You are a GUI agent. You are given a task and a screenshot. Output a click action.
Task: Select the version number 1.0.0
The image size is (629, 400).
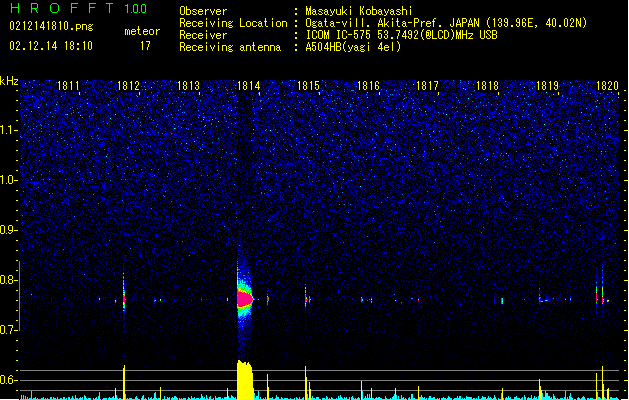coord(136,9)
